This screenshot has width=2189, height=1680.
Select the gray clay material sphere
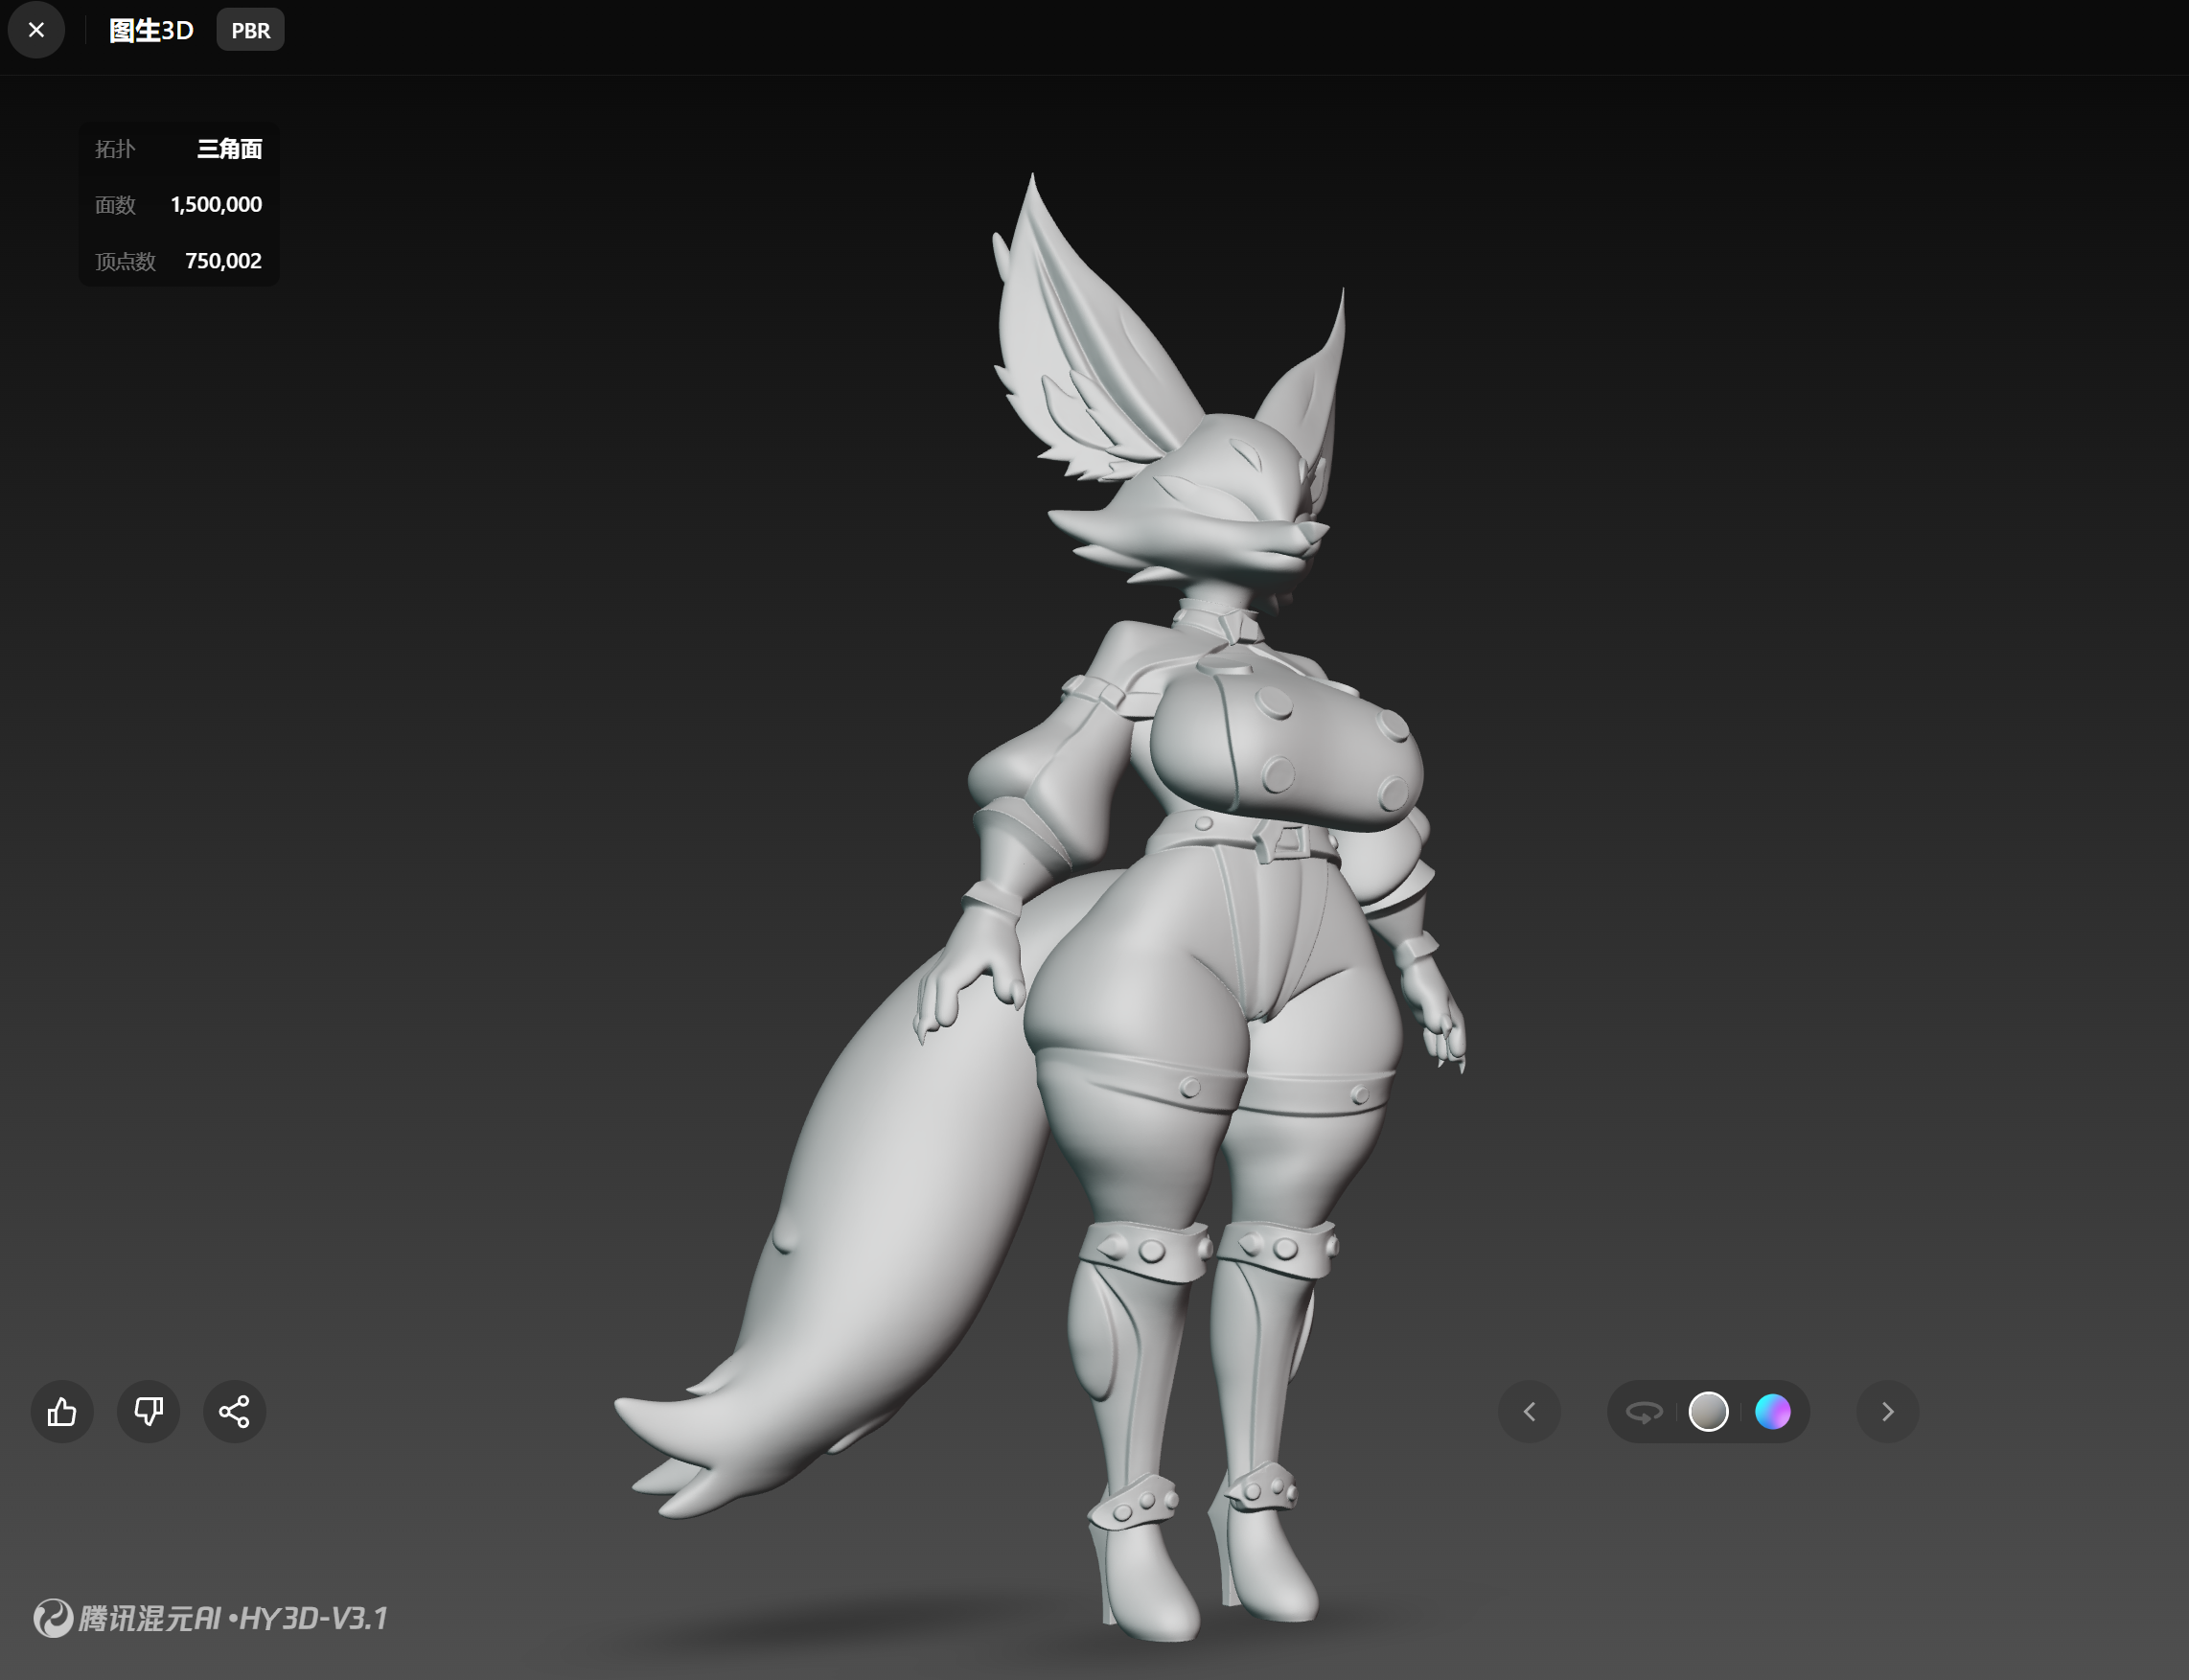click(1708, 1411)
